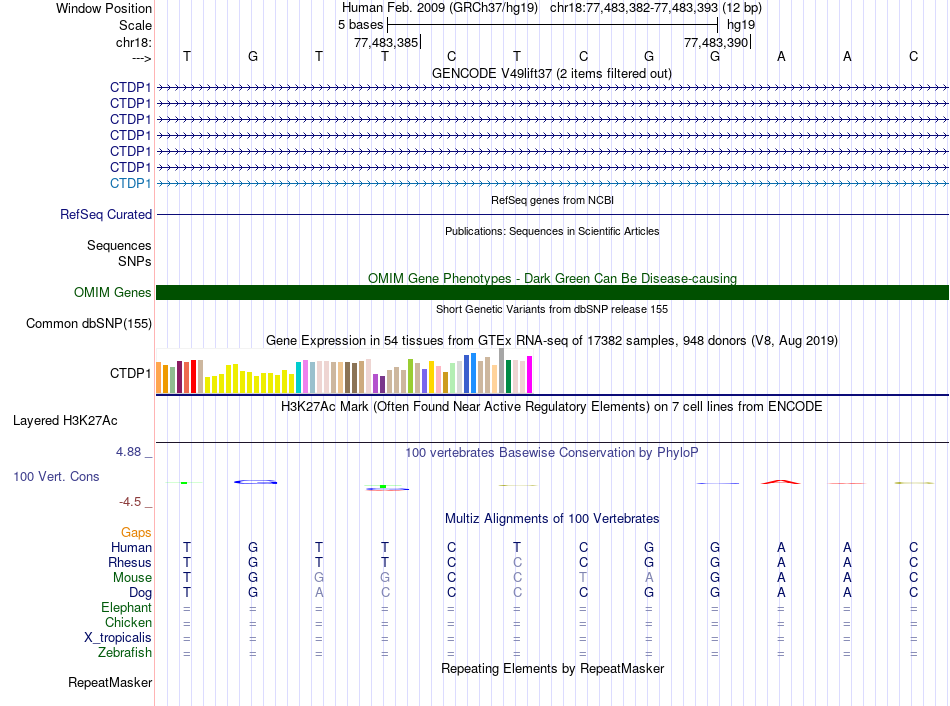Screen dimensions: 950x706
Task: Select the Dog alignment row label
Action: coord(140,593)
